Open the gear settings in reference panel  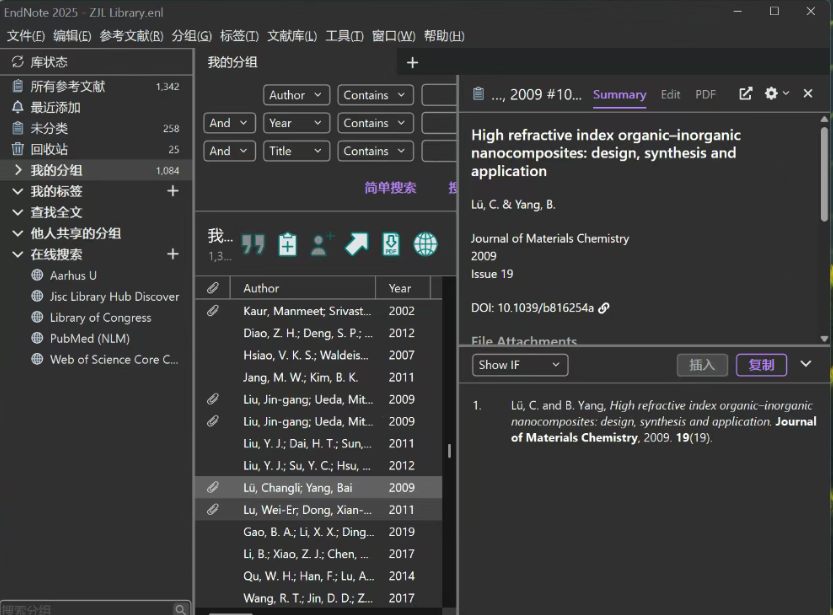click(x=776, y=93)
